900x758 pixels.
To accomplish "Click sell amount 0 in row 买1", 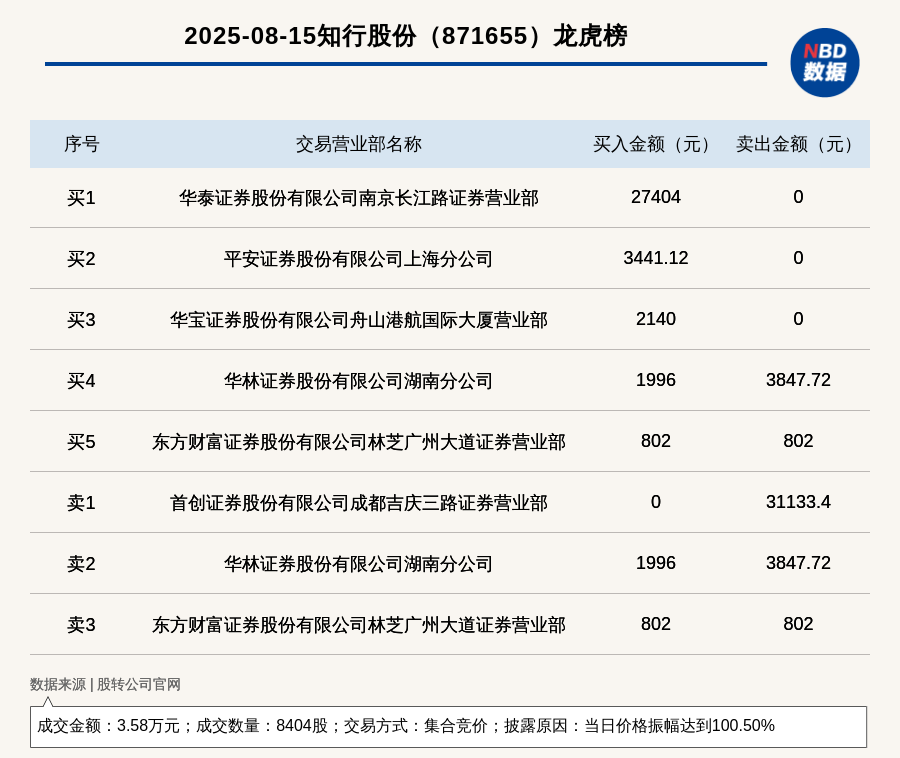I will point(798,197).
